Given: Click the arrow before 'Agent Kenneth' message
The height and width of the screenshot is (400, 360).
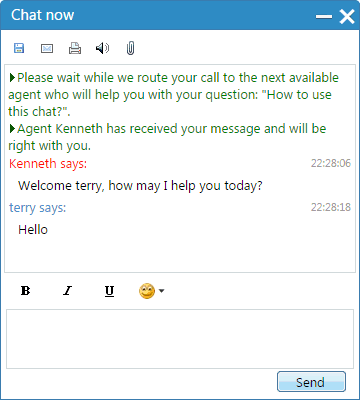Looking at the screenshot, I should pos(12,129).
